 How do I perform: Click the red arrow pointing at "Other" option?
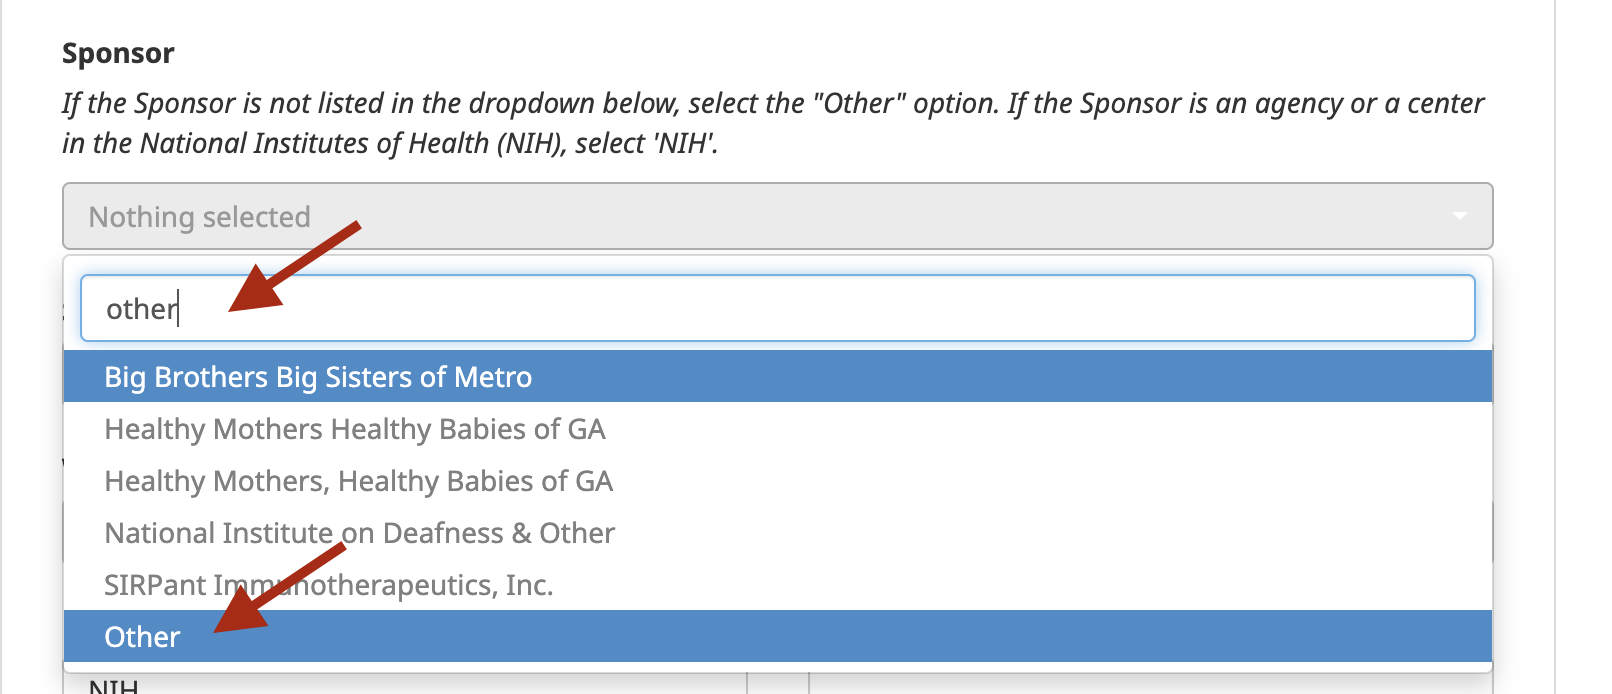pos(278,590)
